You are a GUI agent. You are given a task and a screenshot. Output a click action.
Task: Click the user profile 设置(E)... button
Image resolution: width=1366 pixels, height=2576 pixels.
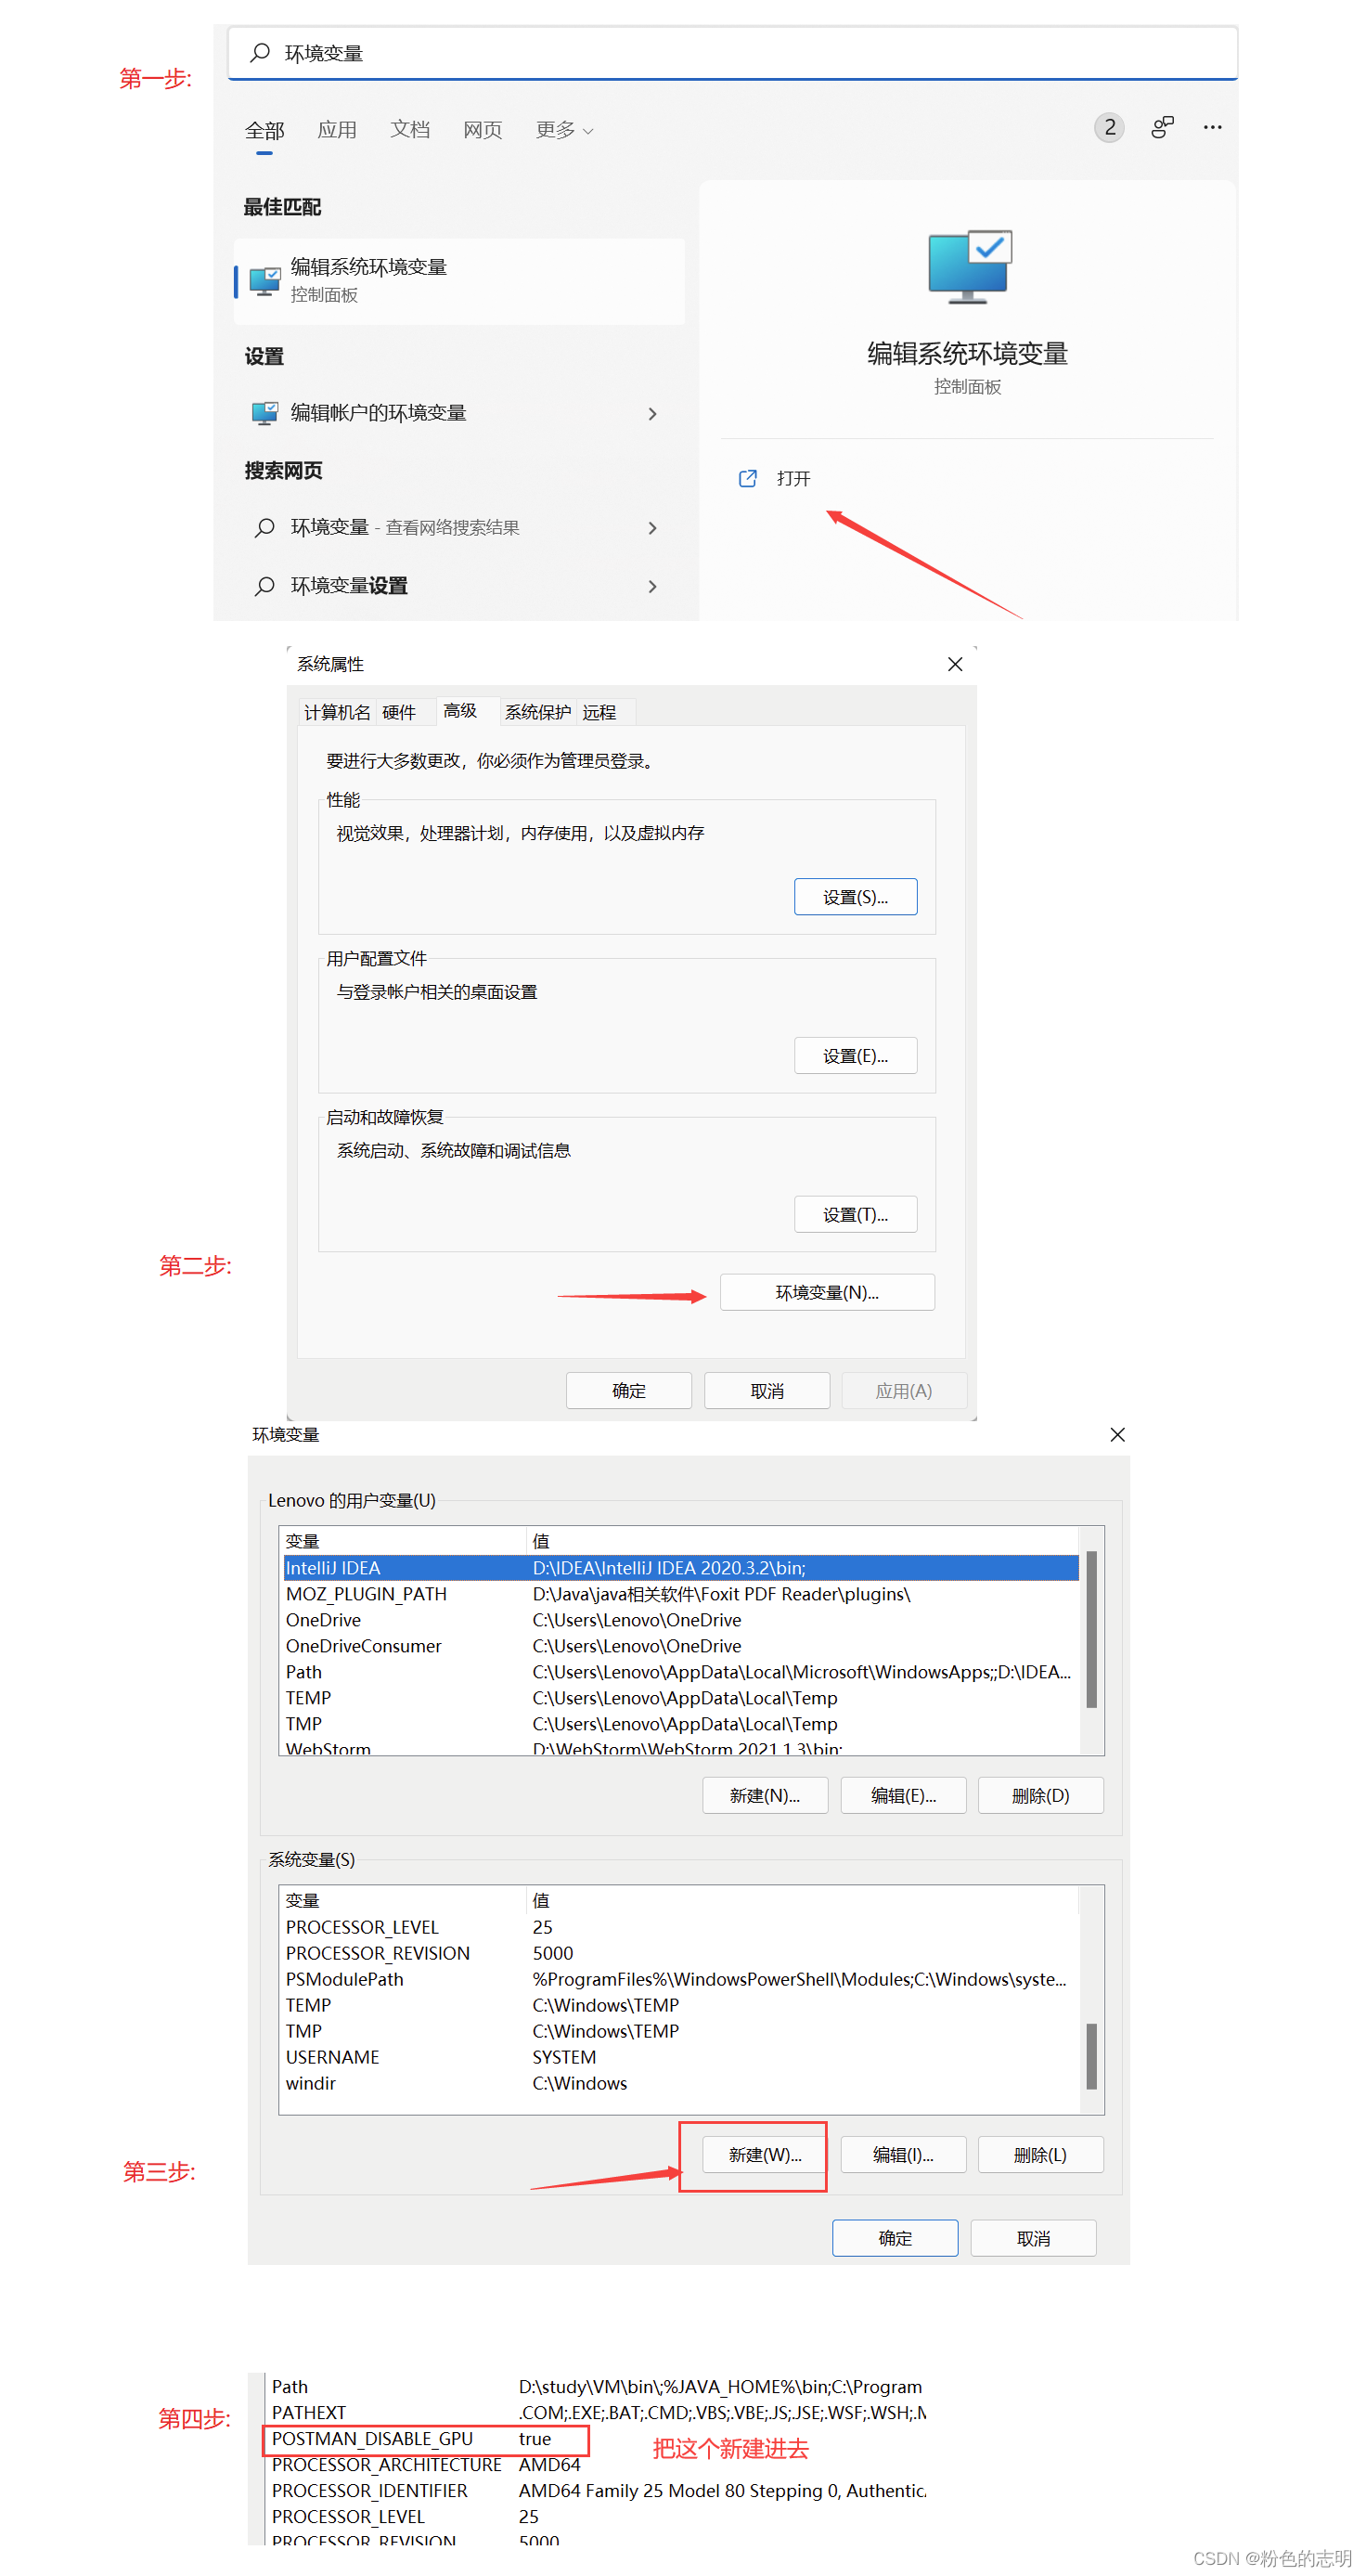[x=855, y=1056]
